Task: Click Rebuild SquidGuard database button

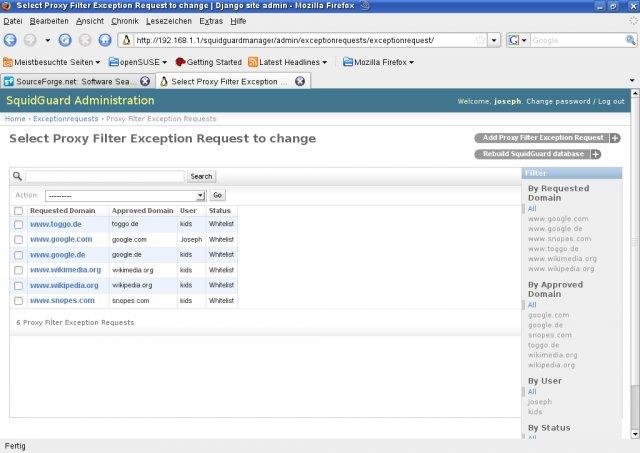Action: 538,154
